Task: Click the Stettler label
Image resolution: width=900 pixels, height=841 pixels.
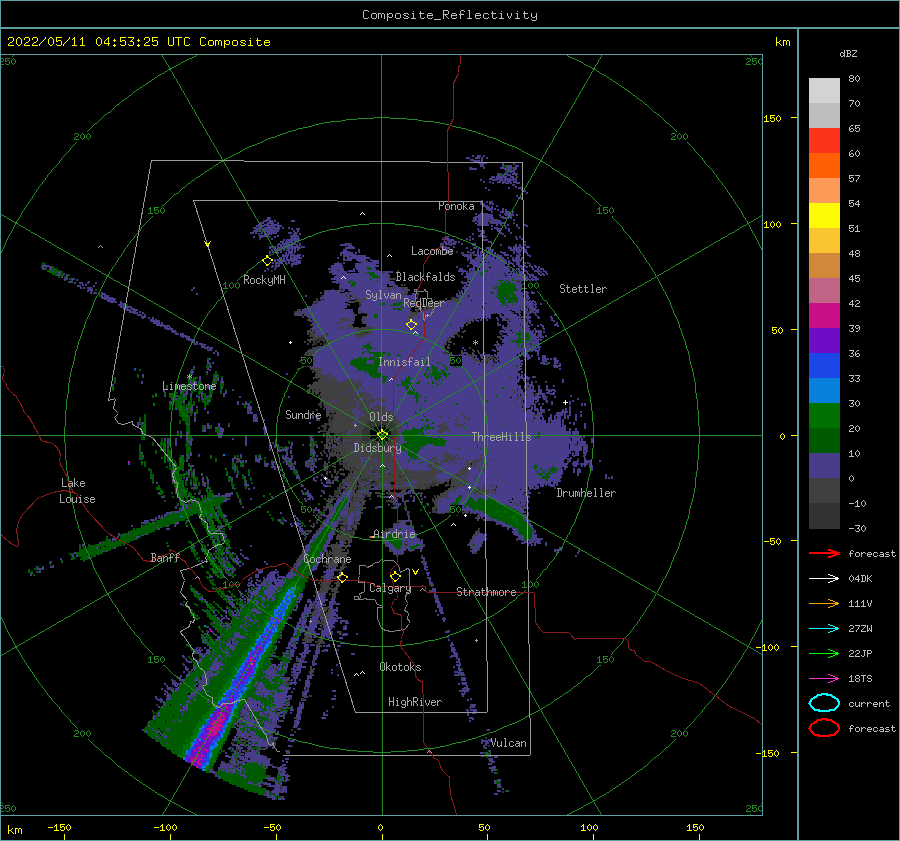Action: tap(583, 289)
